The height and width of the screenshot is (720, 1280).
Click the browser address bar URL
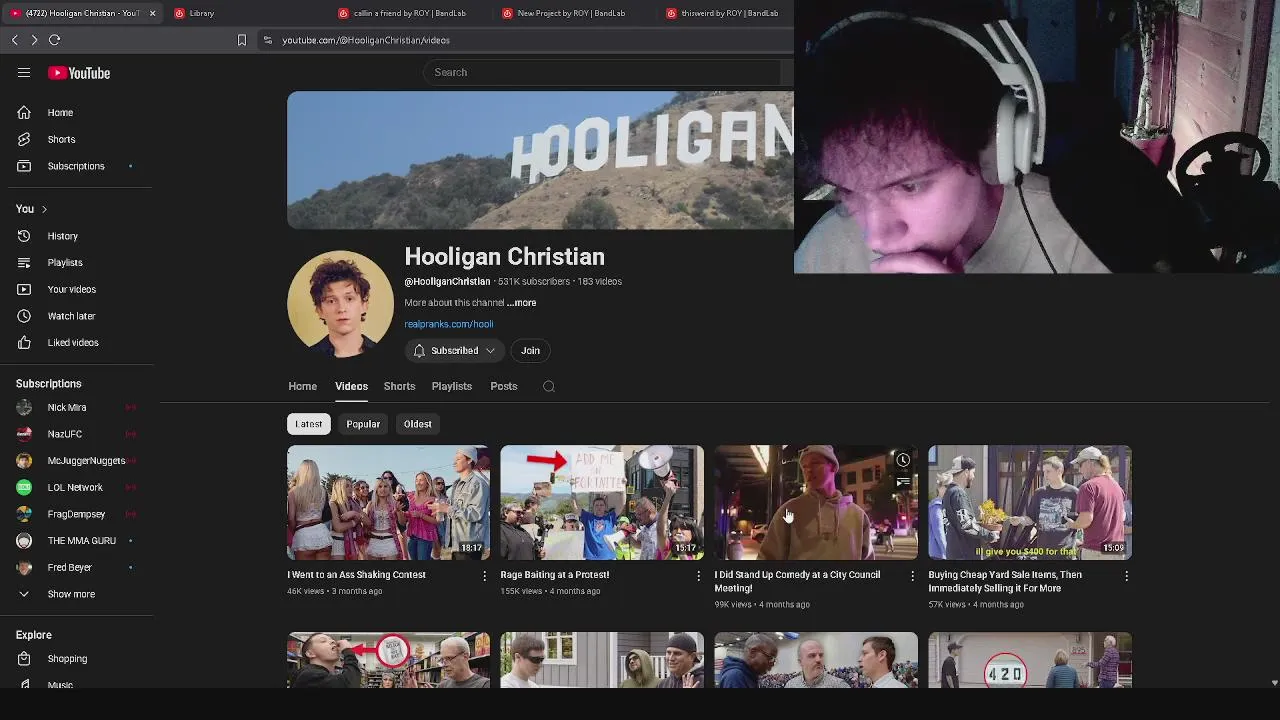[366, 40]
